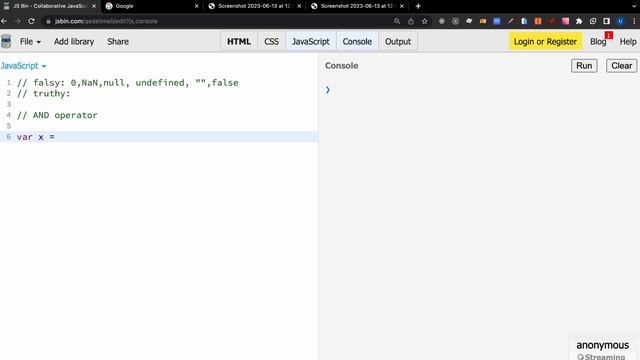This screenshot has width=640, height=360.
Task: Close the Google tab
Action: point(196,6)
